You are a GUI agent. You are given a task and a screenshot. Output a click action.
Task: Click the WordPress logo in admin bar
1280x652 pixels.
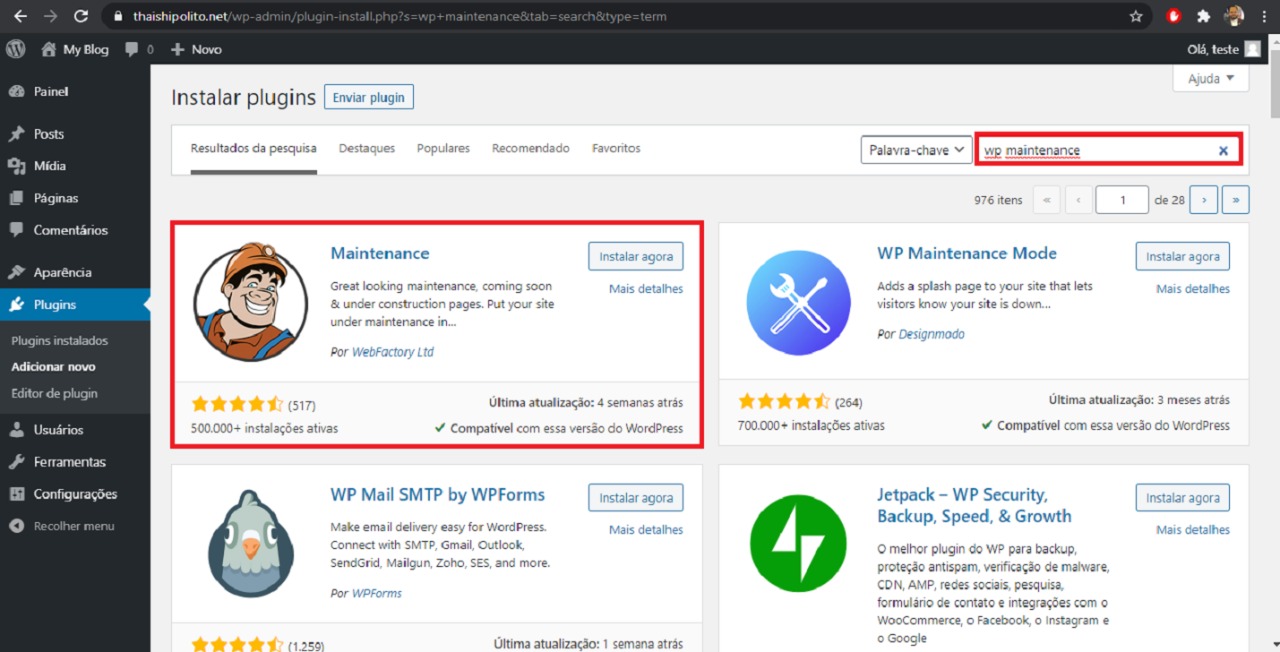pyautogui.click(x=15, y=49)
